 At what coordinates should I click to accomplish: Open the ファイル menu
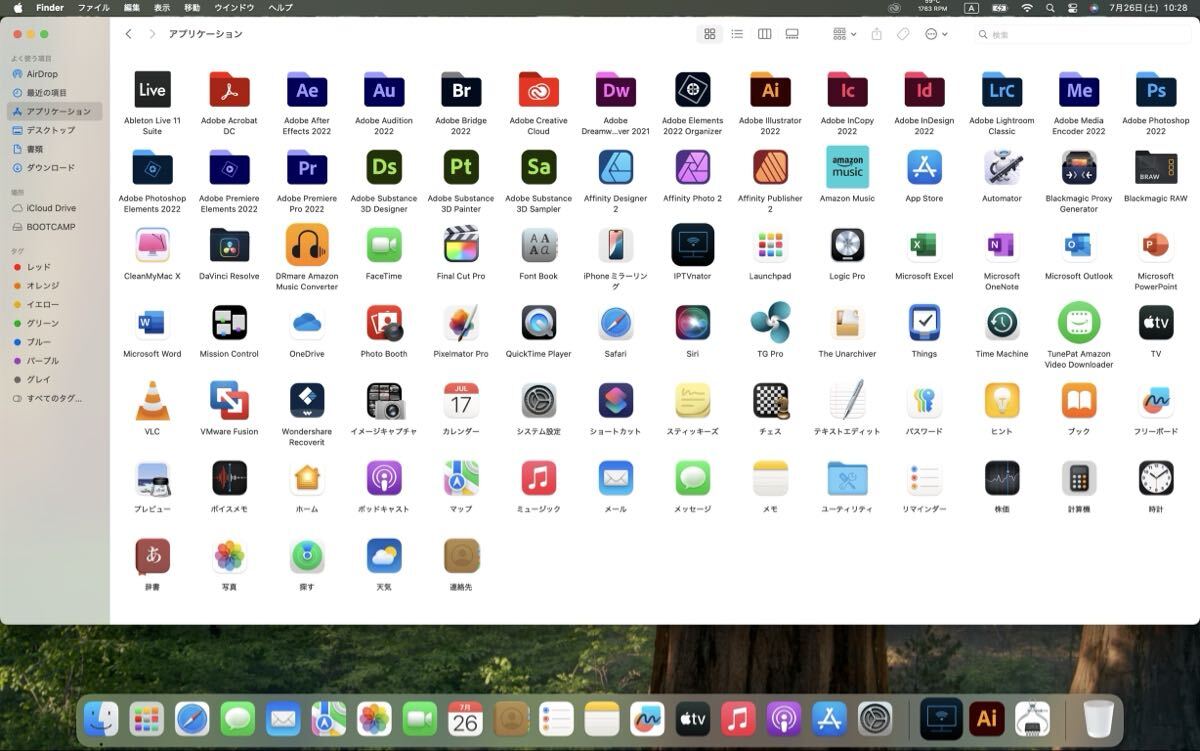[x=94, y=7]
